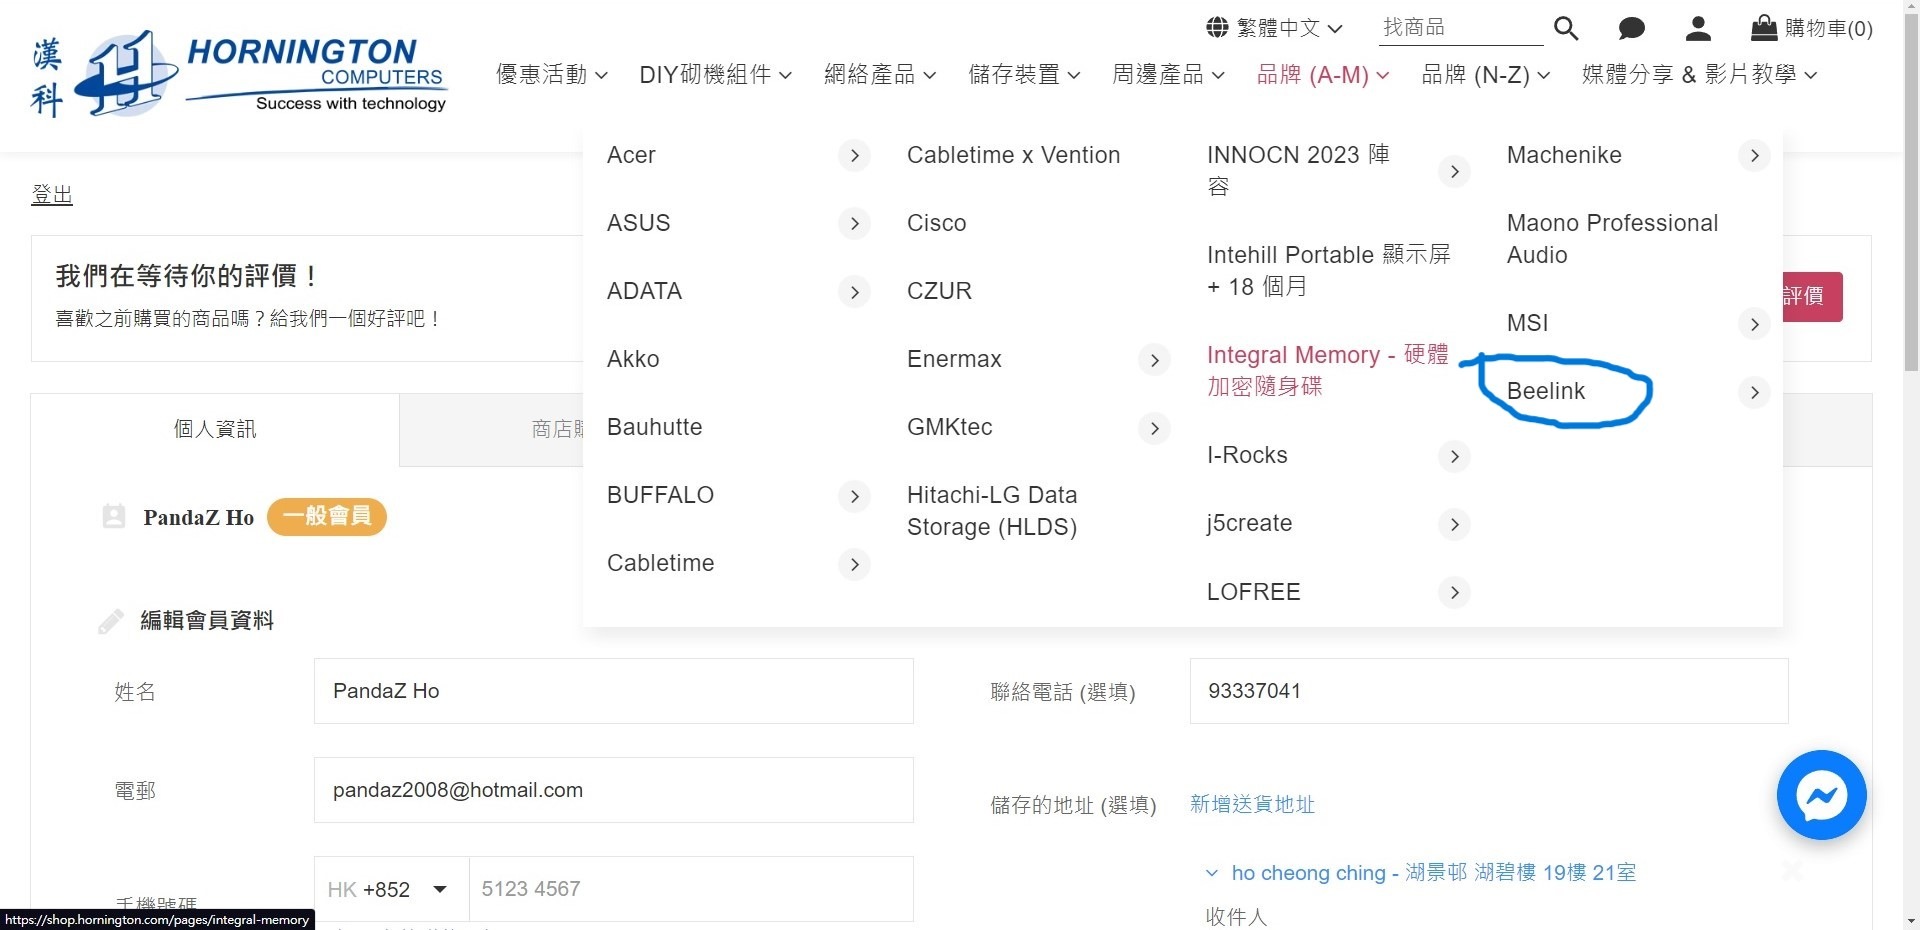
Task: Select the CZUR brand
Action: point(939,291)
